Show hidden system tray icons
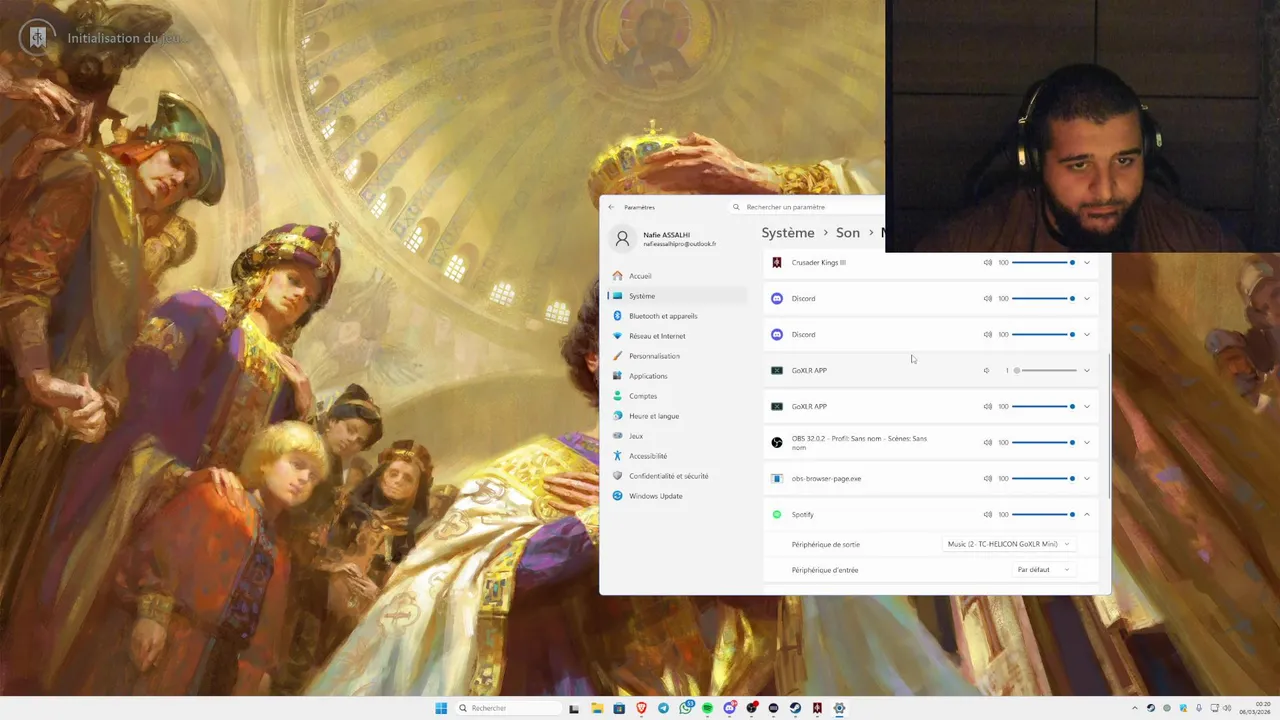1280x720 pixels. 1135,708
